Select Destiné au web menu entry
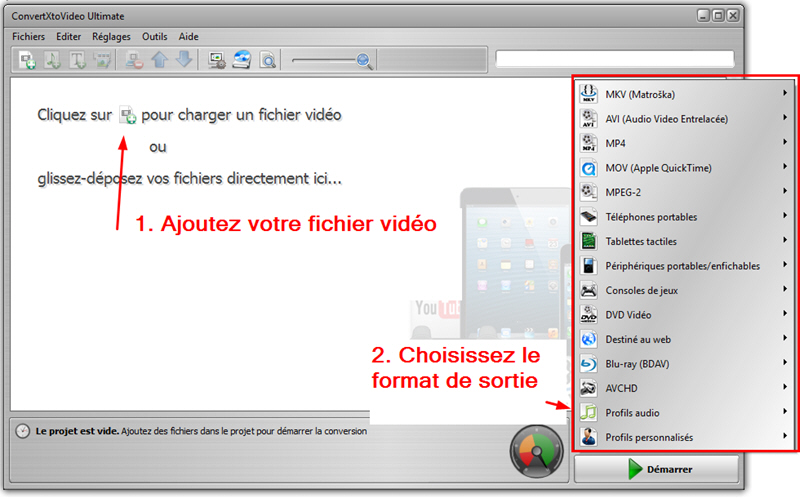800x498 pixels. tap(685, 339)
